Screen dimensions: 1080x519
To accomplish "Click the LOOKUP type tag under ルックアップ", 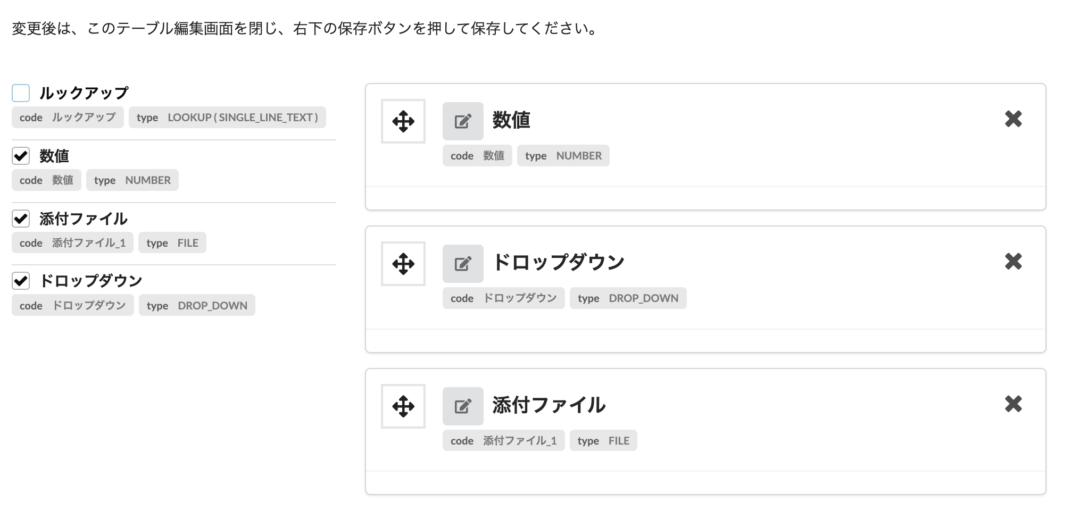I will (x=227, y=118).
